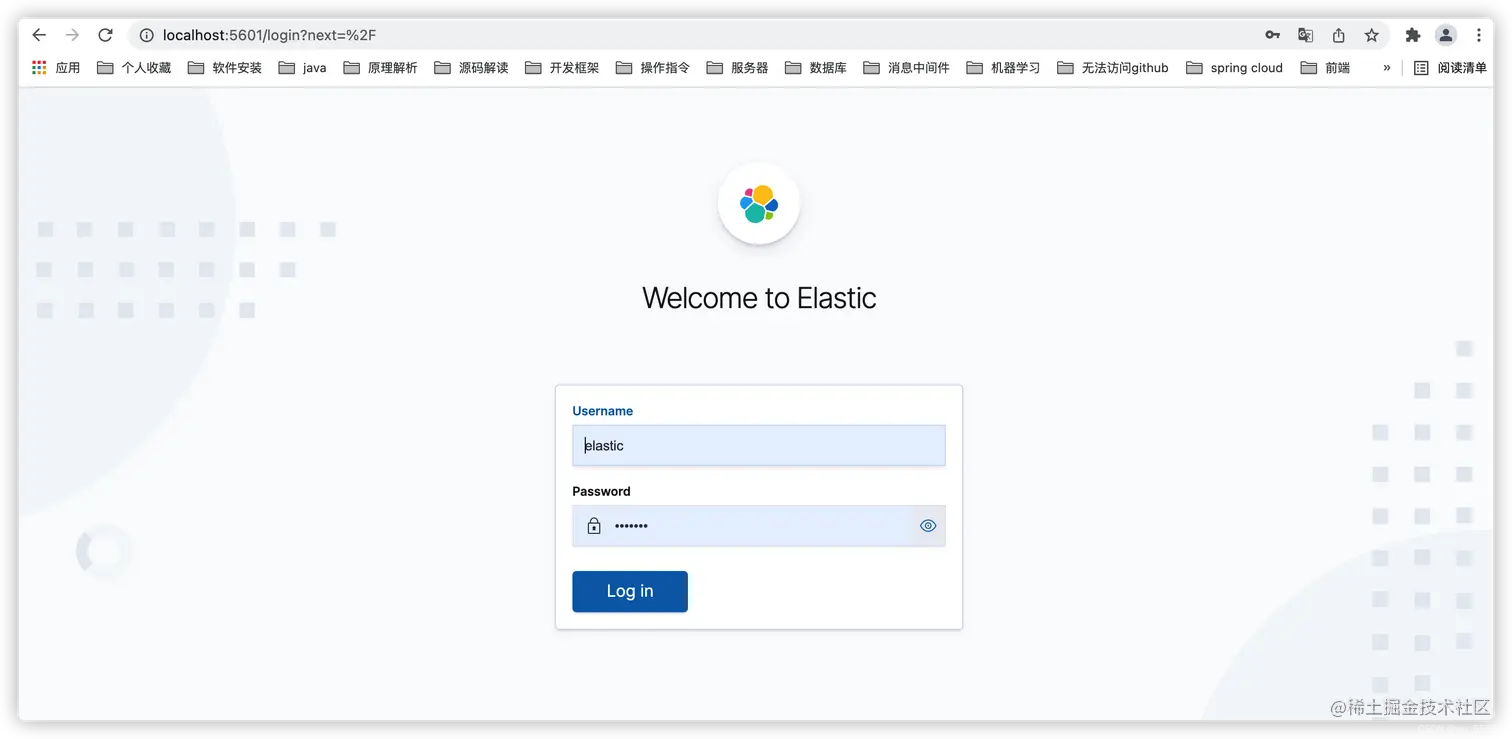Open the 无法访问github bookmark folder
The image size is (1512, 739).
click(x=1113, y=68)
